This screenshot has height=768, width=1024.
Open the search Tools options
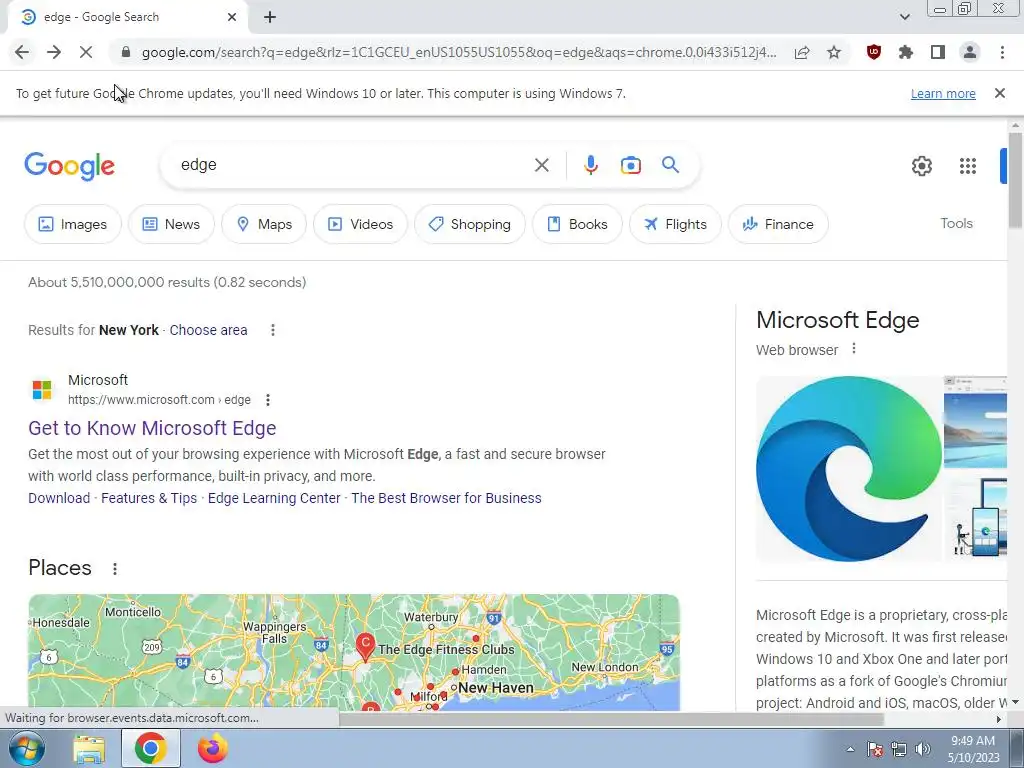coord(956,223)
